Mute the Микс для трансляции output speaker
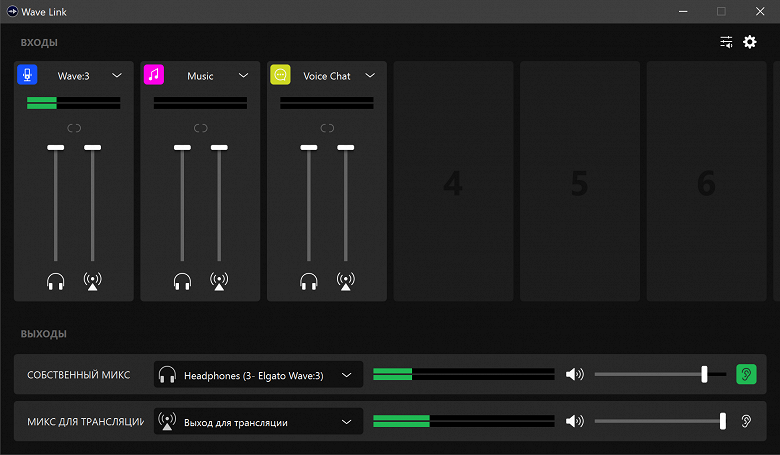The height and width of the screenshot is (455, 780). coord(575,421)
